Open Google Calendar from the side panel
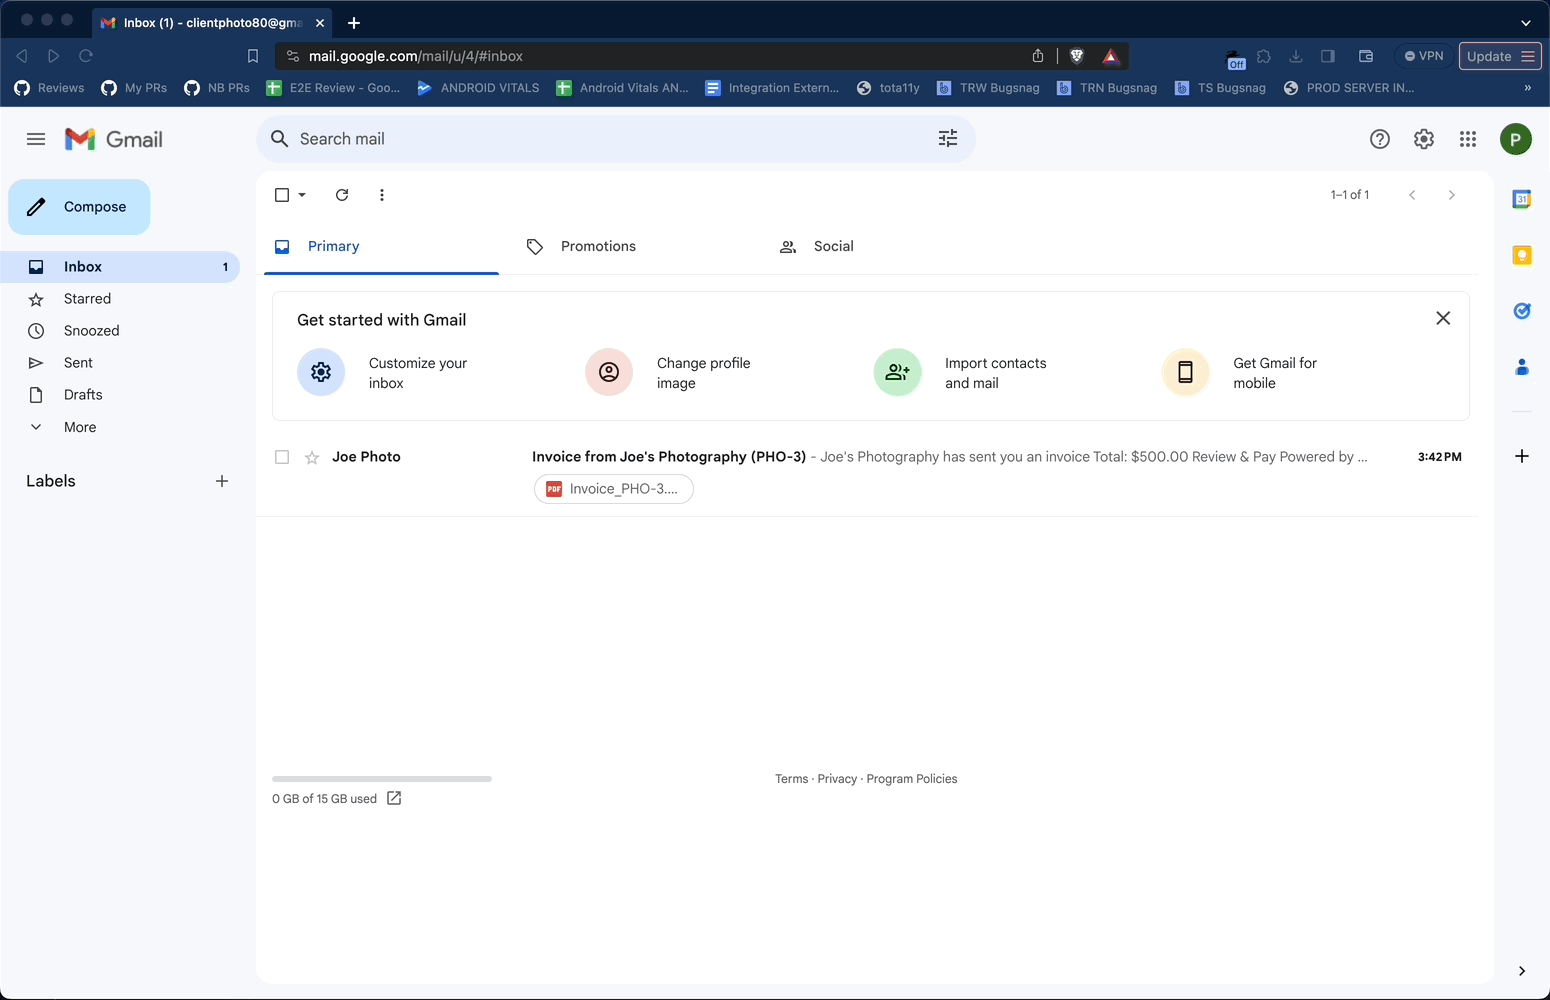This screenshot has height=1000, width=1550. (1521, 199)
